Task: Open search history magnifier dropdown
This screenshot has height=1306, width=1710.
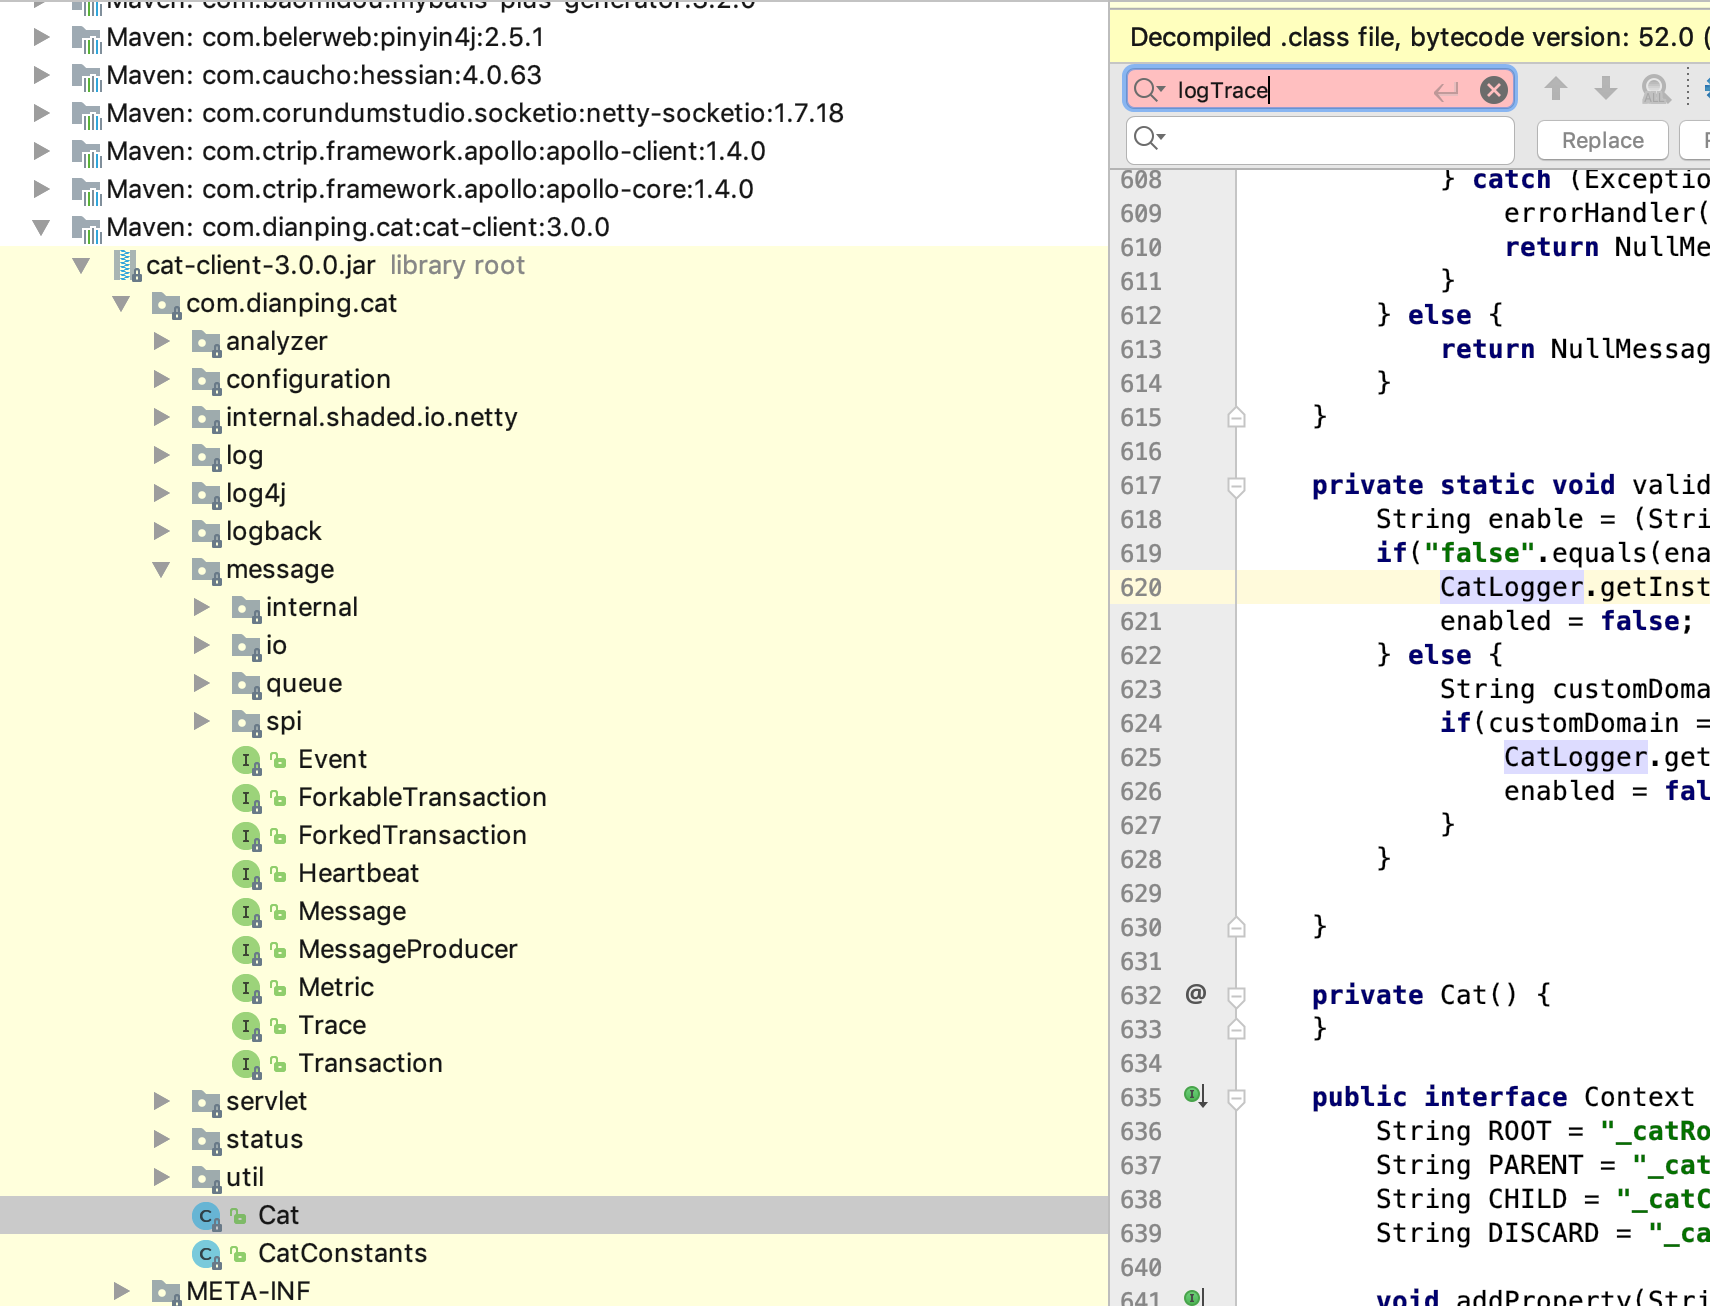Action: [x=1150, y=90]
